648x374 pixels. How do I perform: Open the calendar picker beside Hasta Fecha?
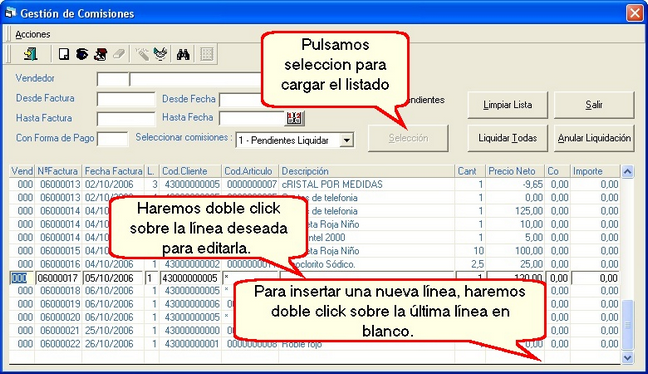click(294, 118)
